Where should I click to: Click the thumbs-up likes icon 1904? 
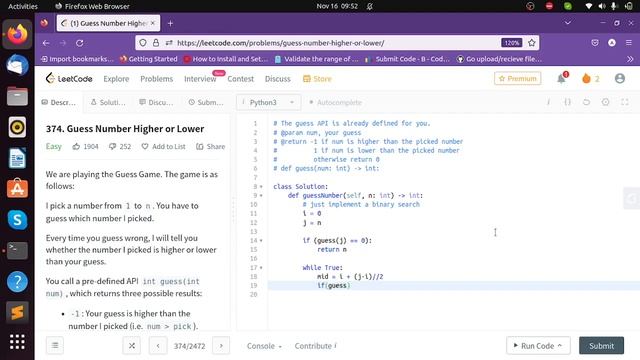[76, 146]
